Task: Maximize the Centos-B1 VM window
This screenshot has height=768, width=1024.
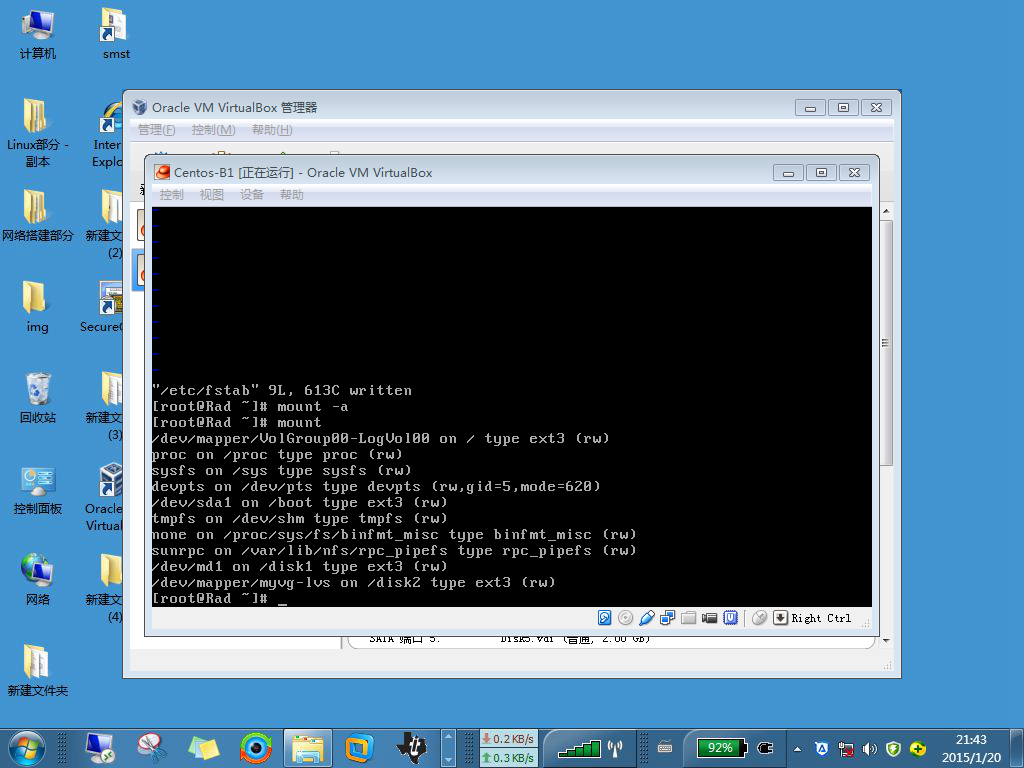Action: pos(822,172)
